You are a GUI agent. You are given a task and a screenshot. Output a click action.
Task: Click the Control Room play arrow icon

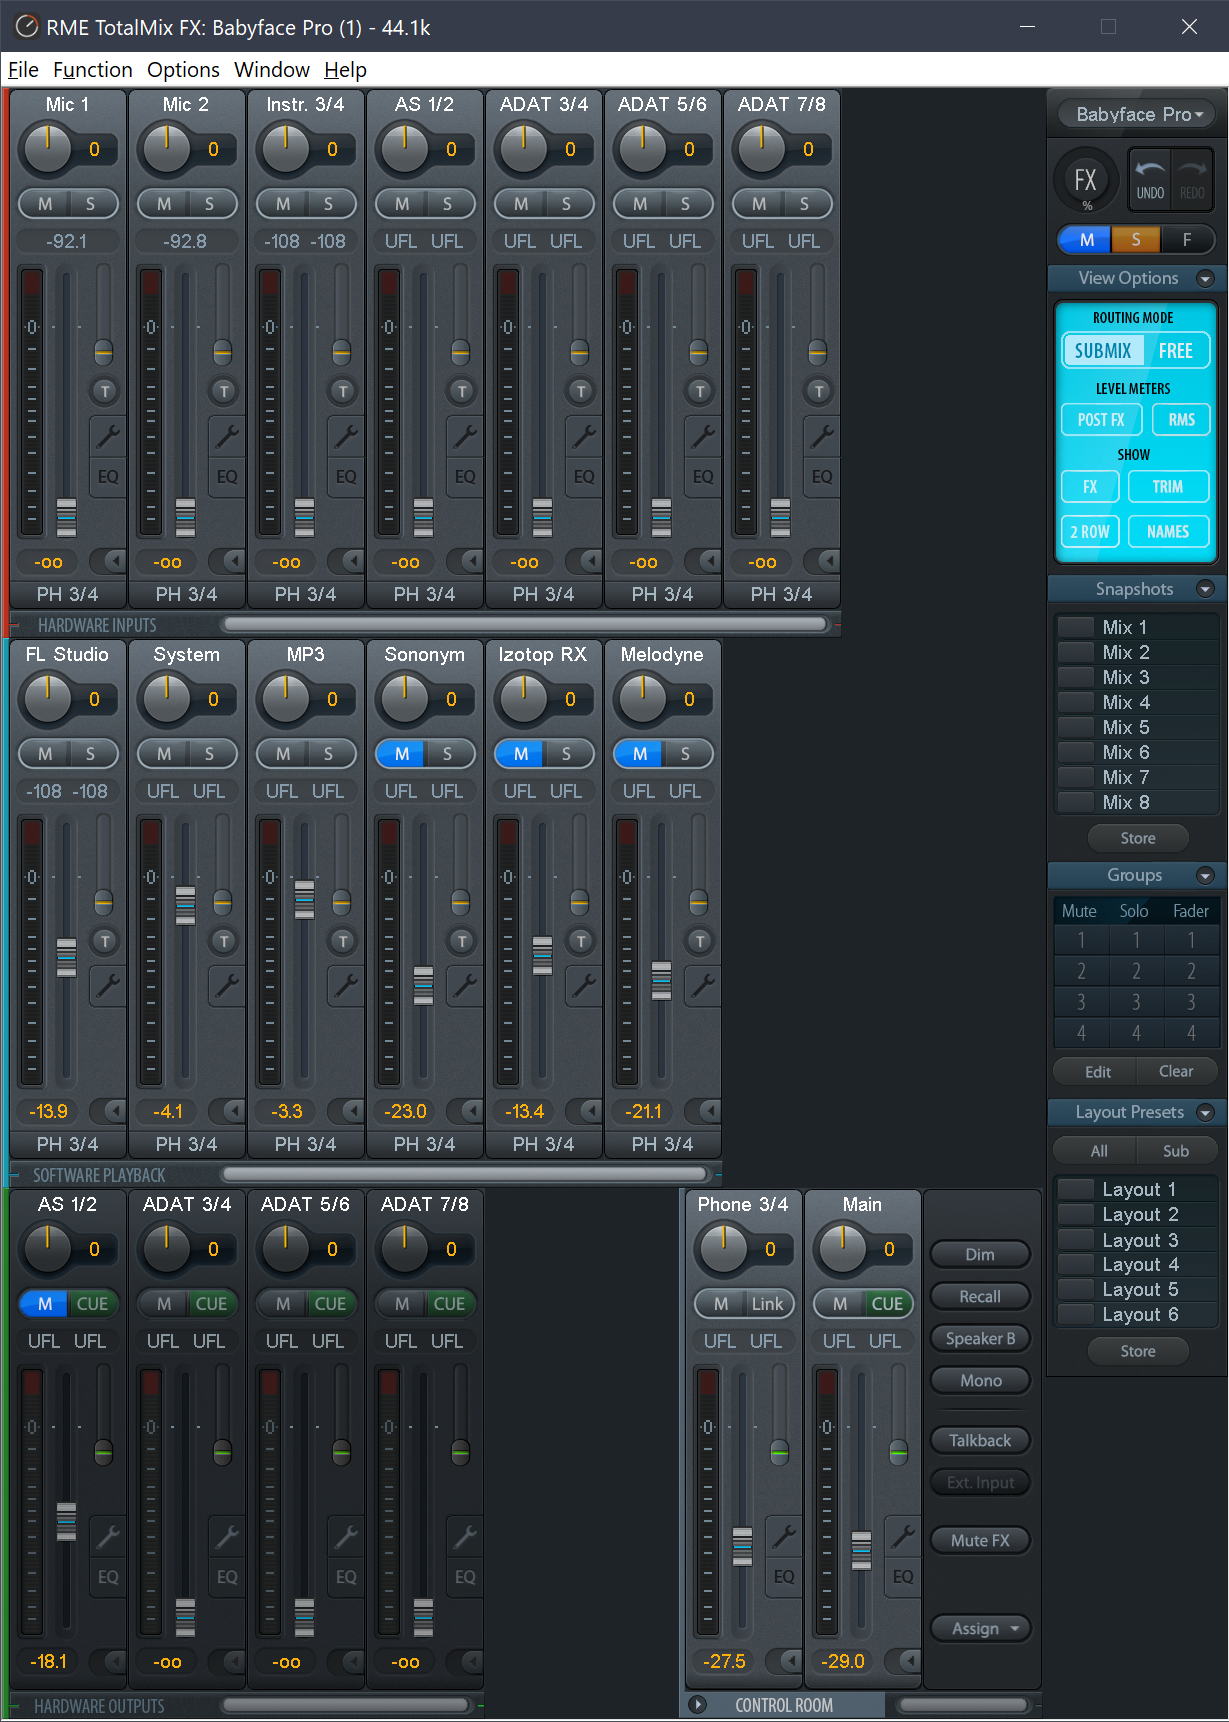pos(698,1705)
